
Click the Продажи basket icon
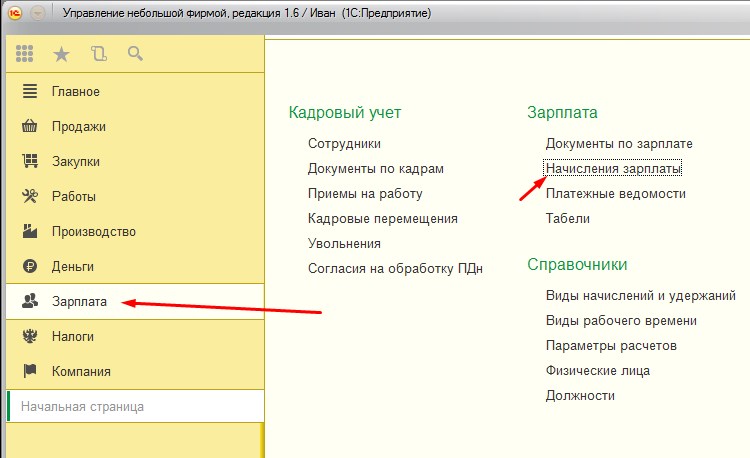tap(30, 126)
